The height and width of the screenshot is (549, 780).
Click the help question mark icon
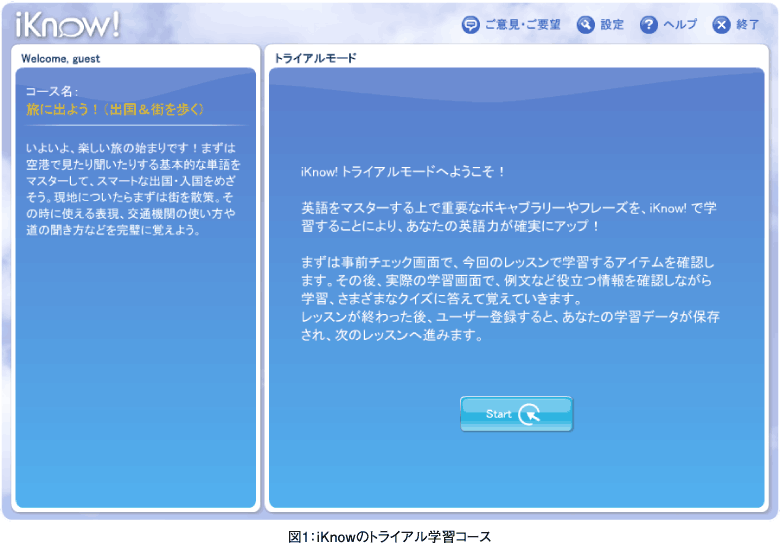(x=649, y=24)
